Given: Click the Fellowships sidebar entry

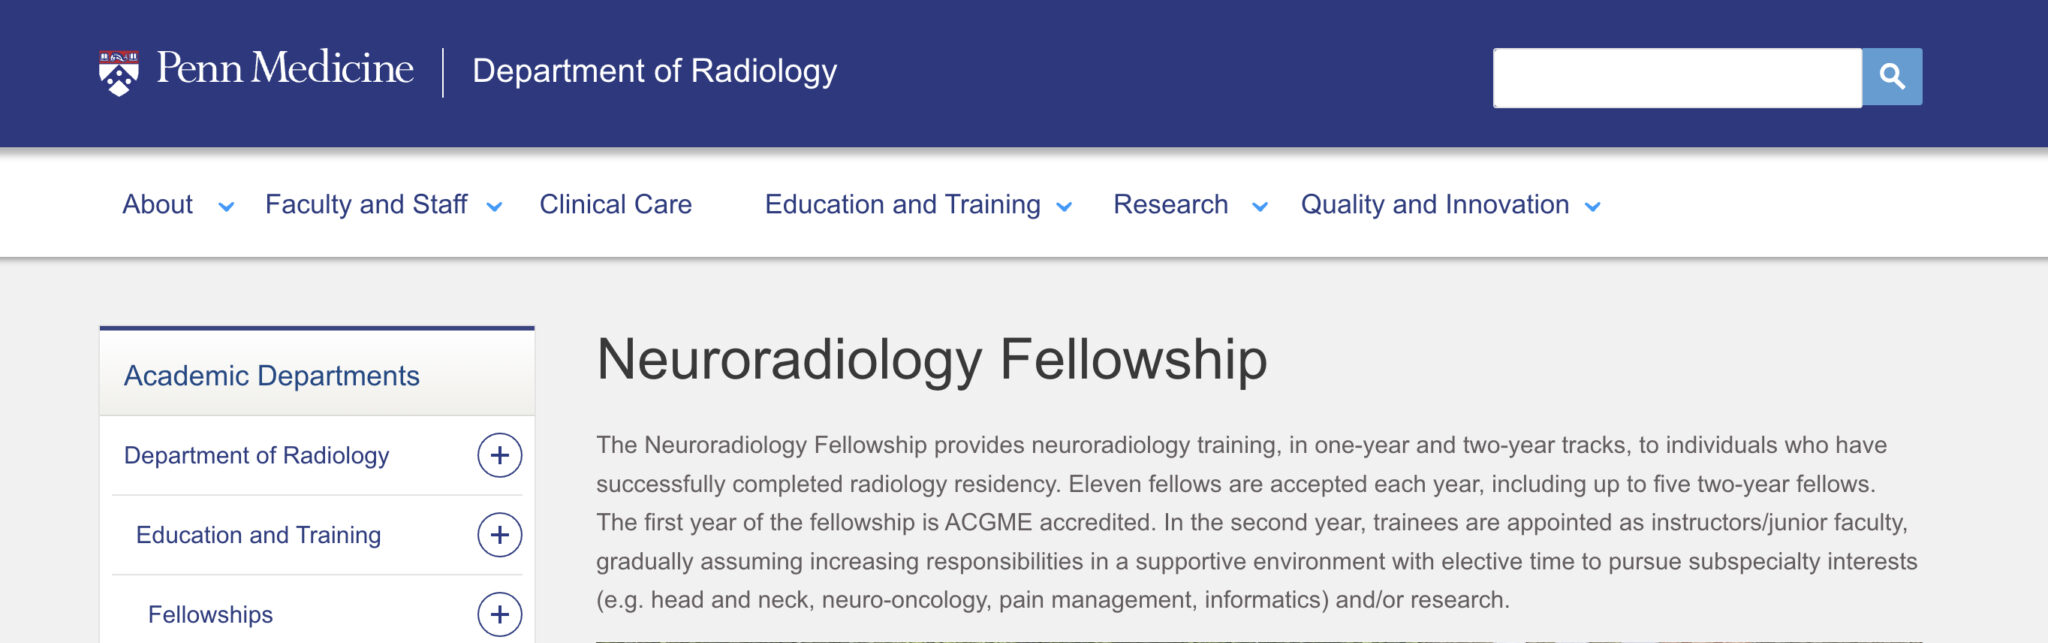Looking at the screenshot, I should (211, 614).
